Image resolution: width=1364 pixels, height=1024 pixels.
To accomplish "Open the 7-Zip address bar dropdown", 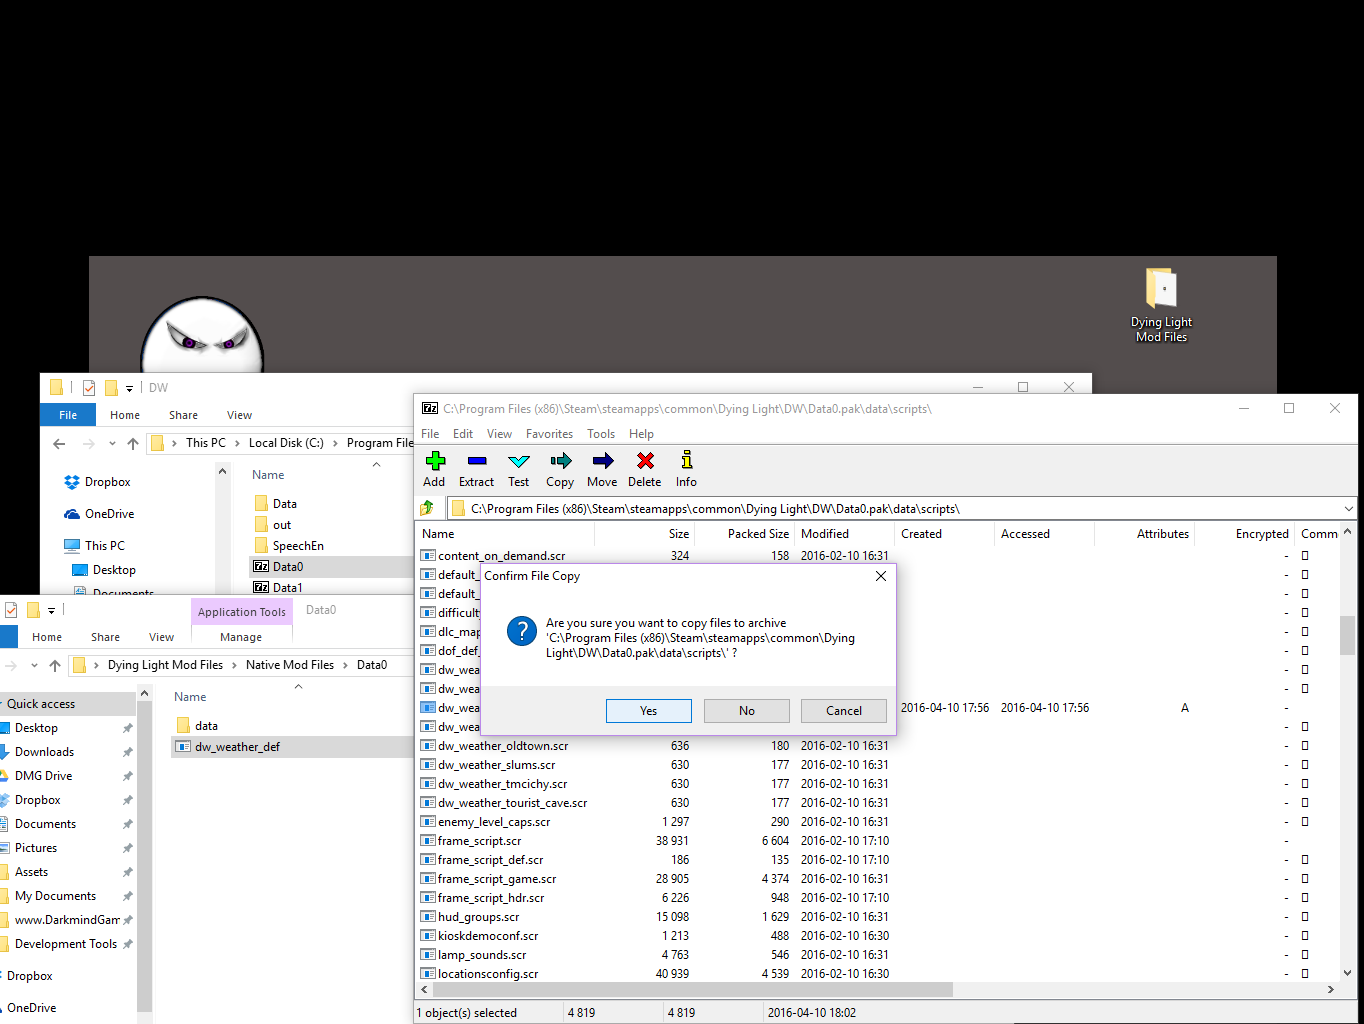I will pyautogui.click(x=1348, y=509).
